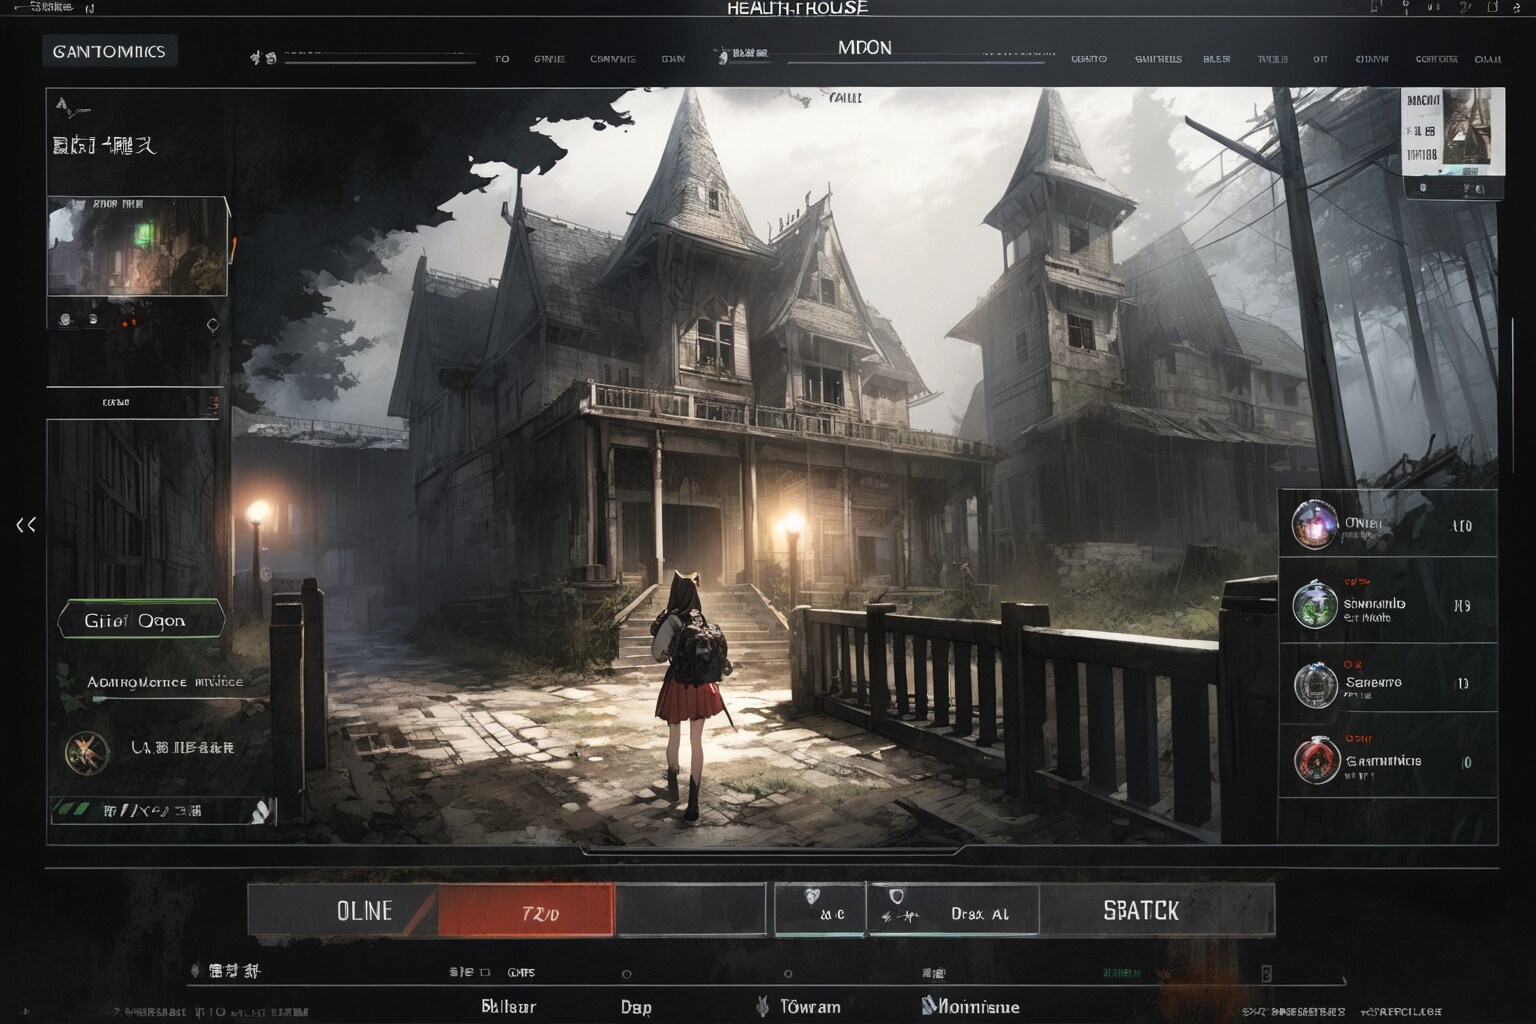The width and height of the screenshot is (1536, 1024).
Task: Click the round crossed emblem icon in left panel
Action: coord(87,751)
